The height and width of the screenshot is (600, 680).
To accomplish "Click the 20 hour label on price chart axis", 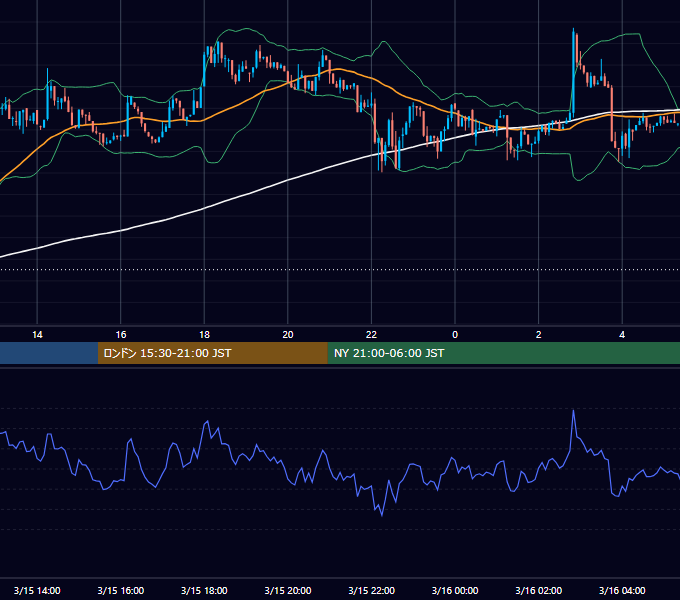I will pos(288,335).
